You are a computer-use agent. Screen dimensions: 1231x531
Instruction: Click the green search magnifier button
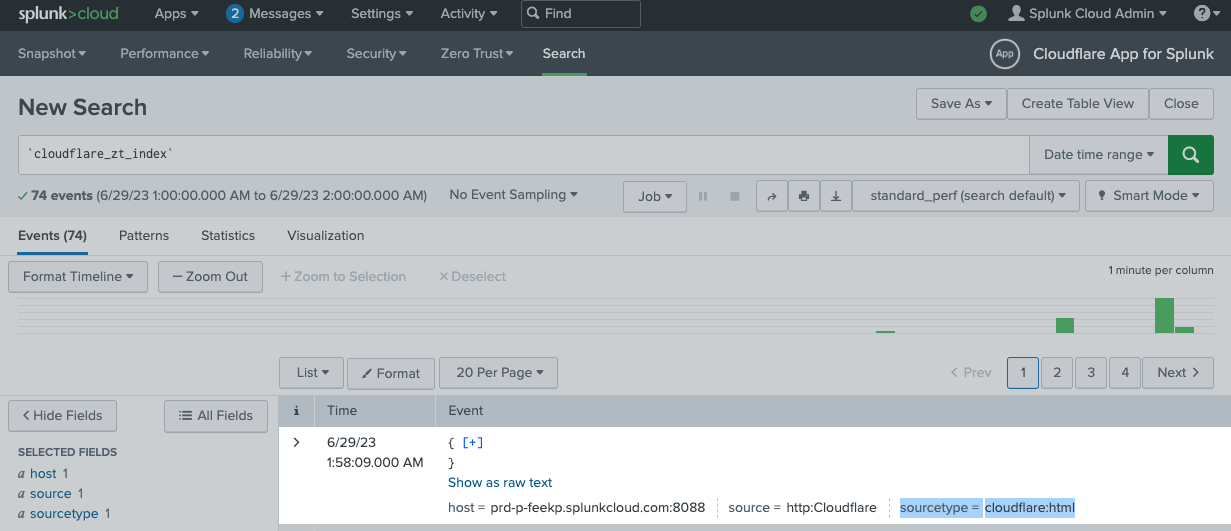coord(1191,155)
